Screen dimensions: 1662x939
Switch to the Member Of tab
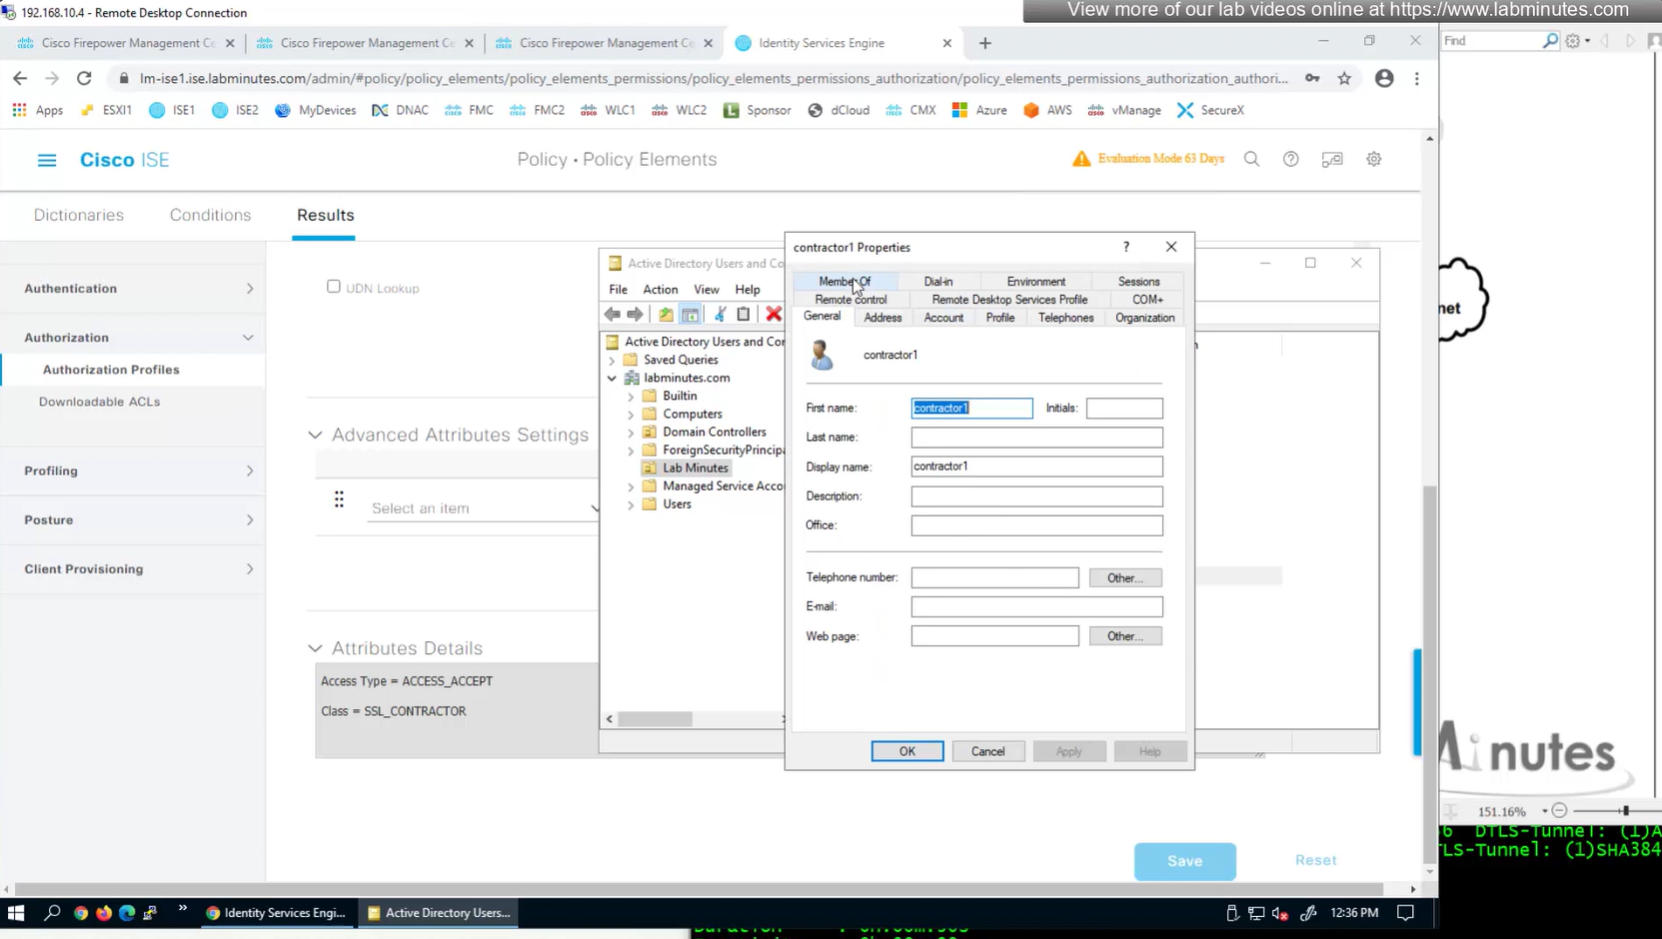click(x=844, y=281)
